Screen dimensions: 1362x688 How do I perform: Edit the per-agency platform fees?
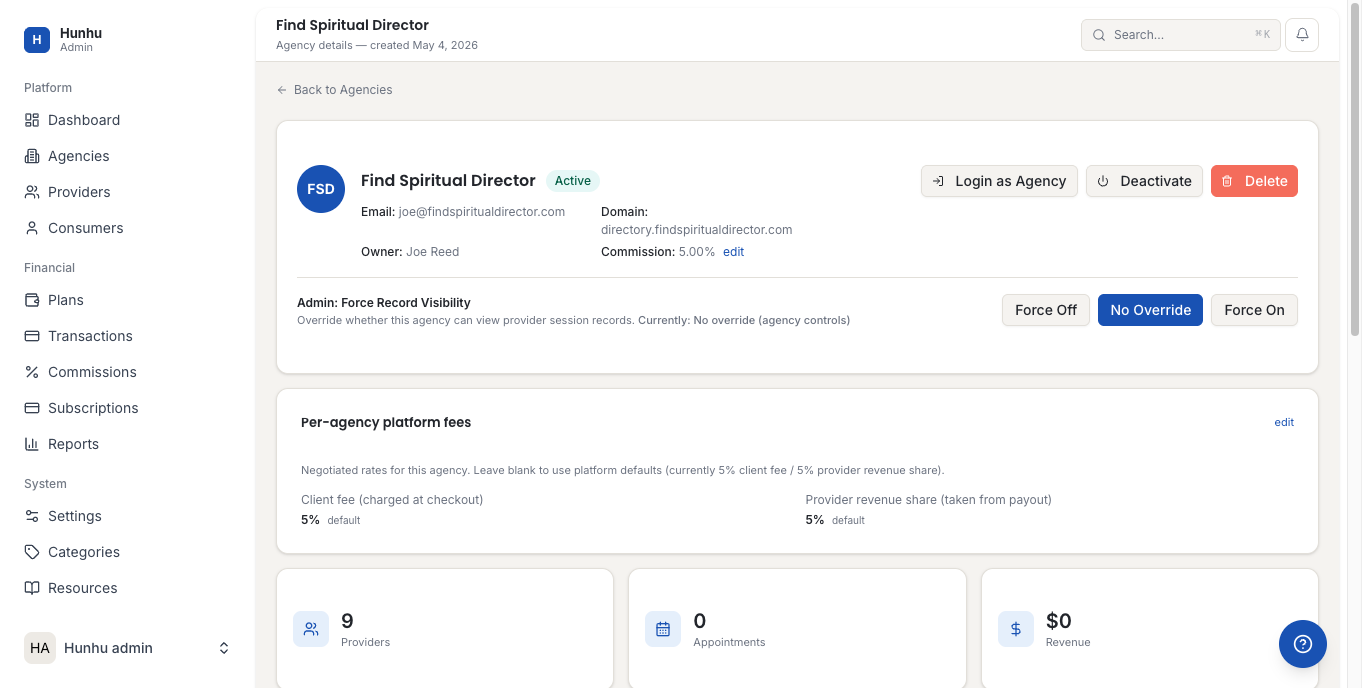[x=1284, y=423]
